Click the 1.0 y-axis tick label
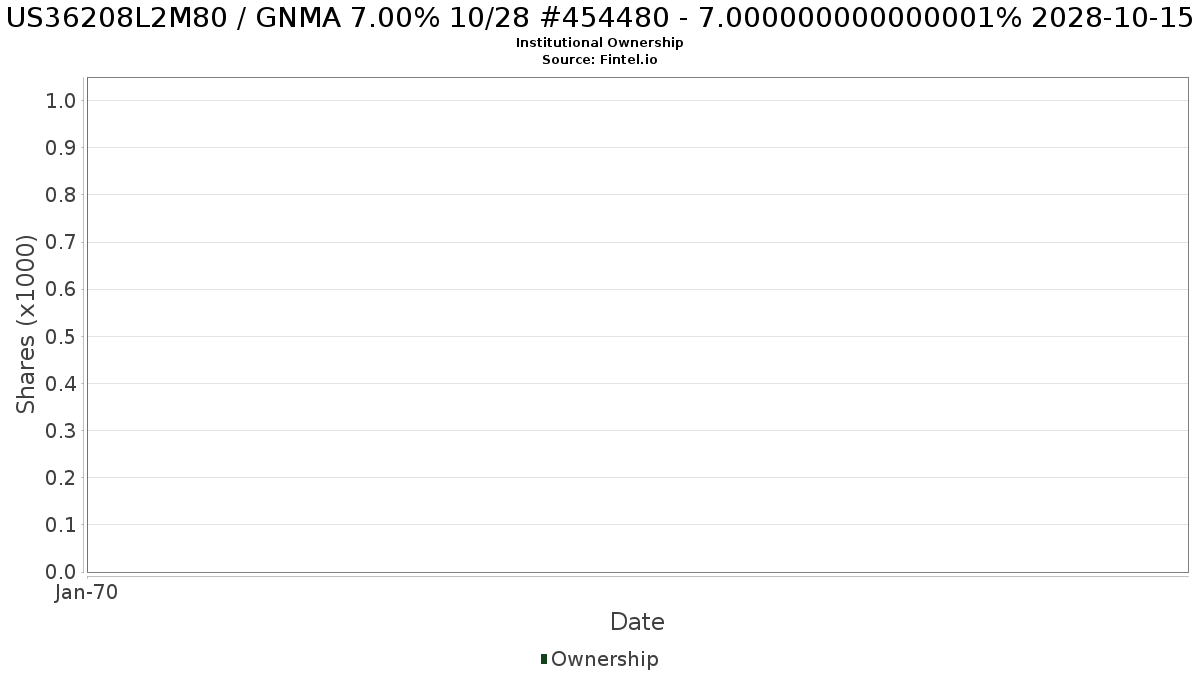The image size is (1200, 675). tap(61, 100)
